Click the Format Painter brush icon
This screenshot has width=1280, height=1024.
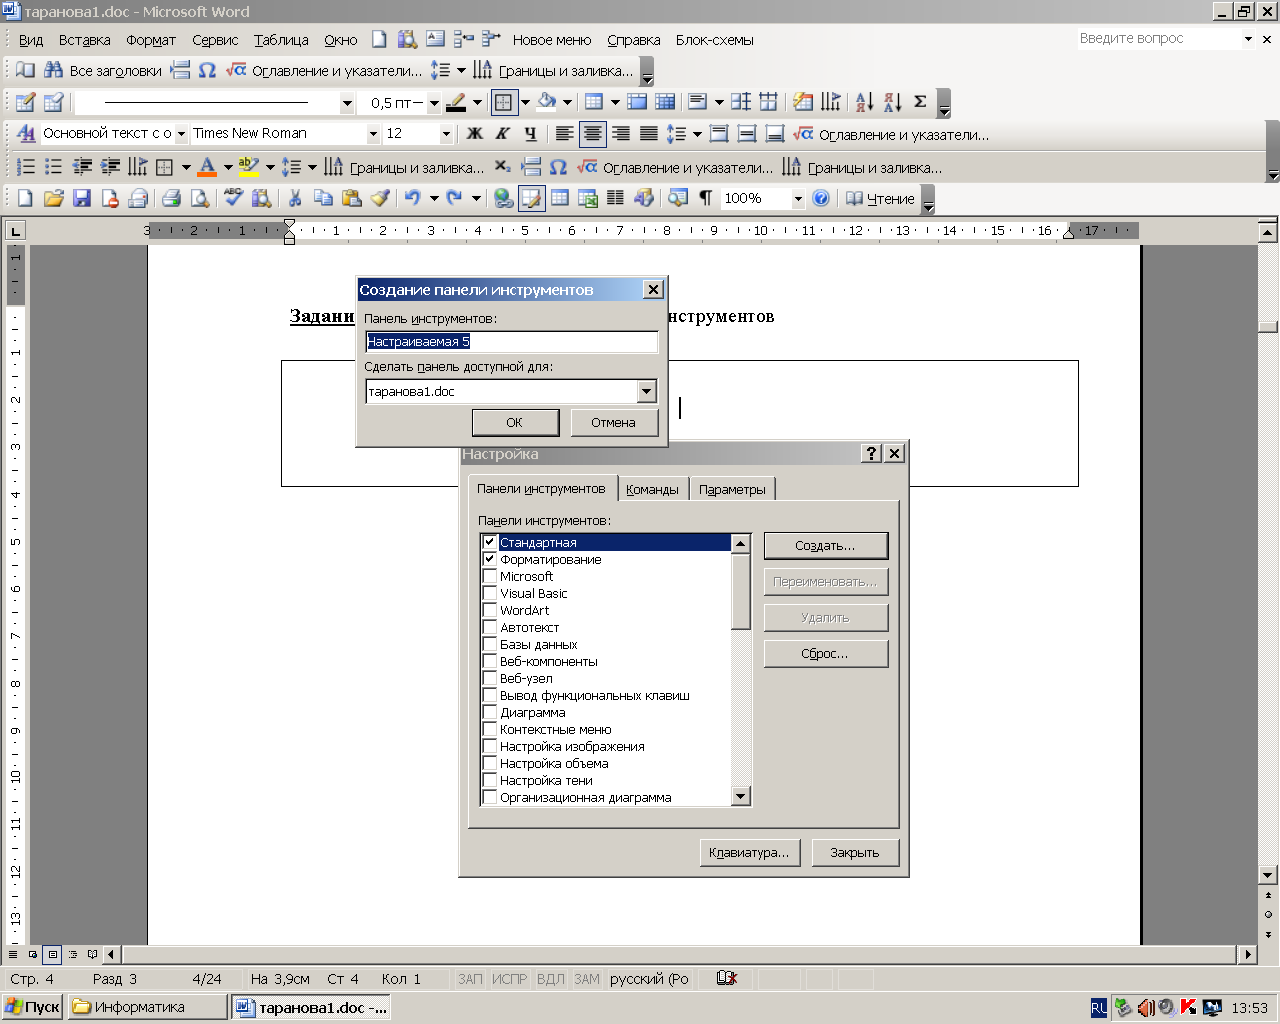point(380,198)
